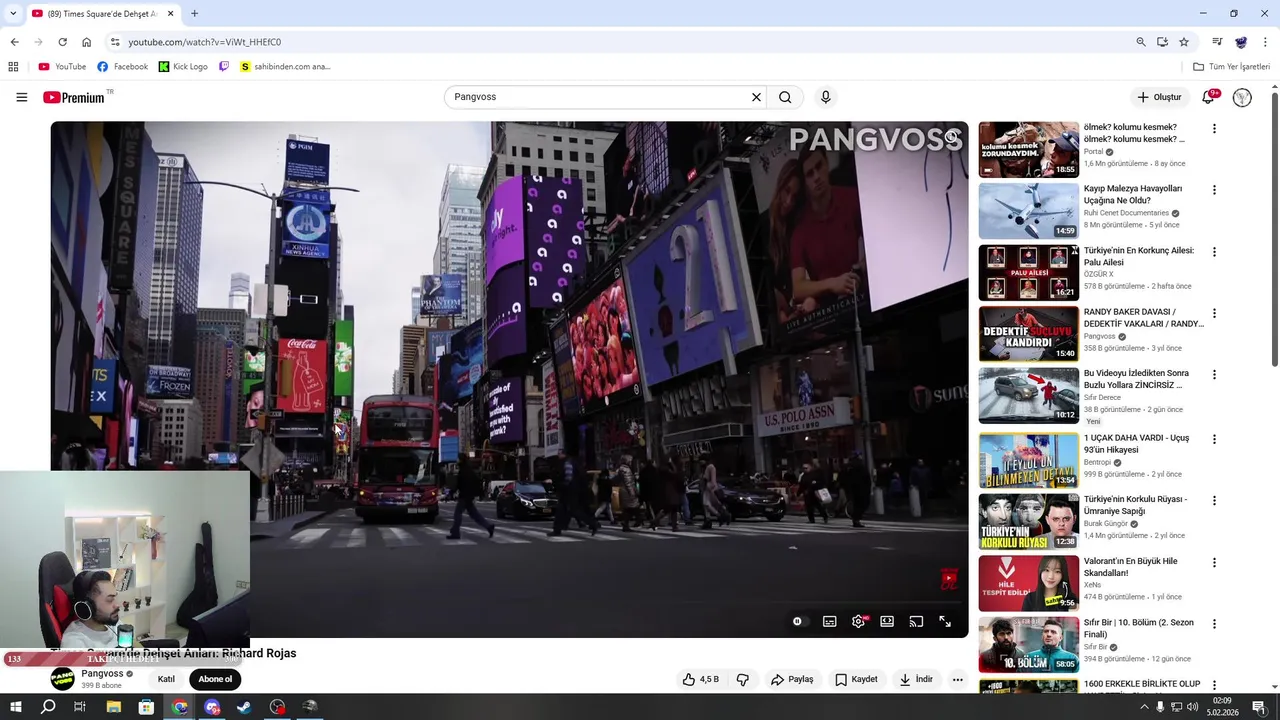Open File Explorer from taskbar
Image resolution: width=1280 pixels, height=720 pixels.
click(114, 707)
